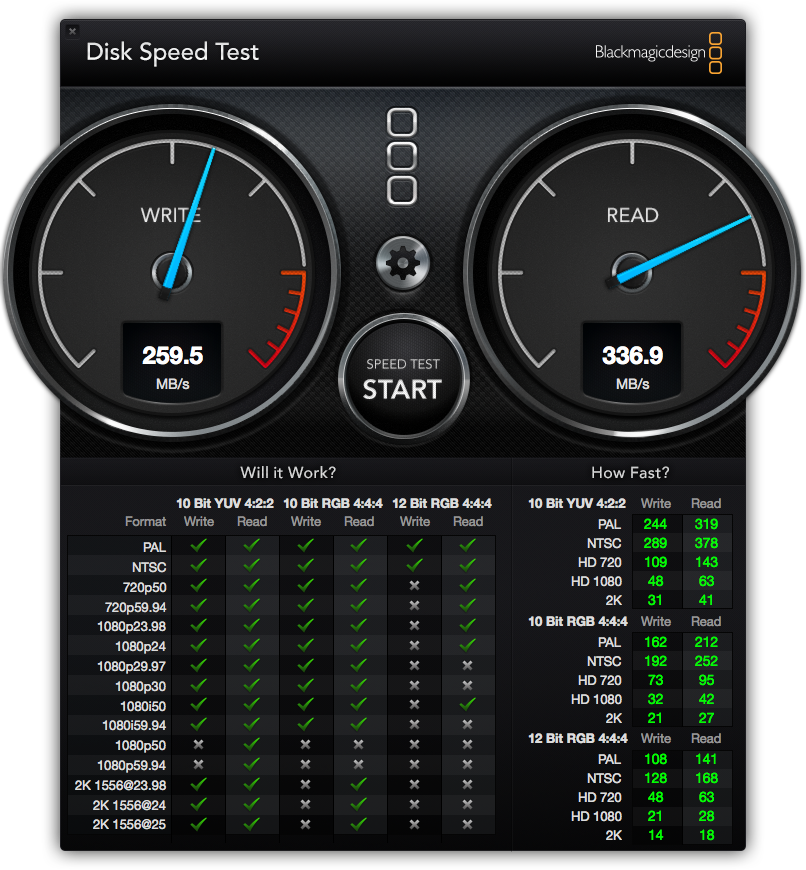Open settings with the gear icon
Screen dimensions: 806x870
point(403,263)
